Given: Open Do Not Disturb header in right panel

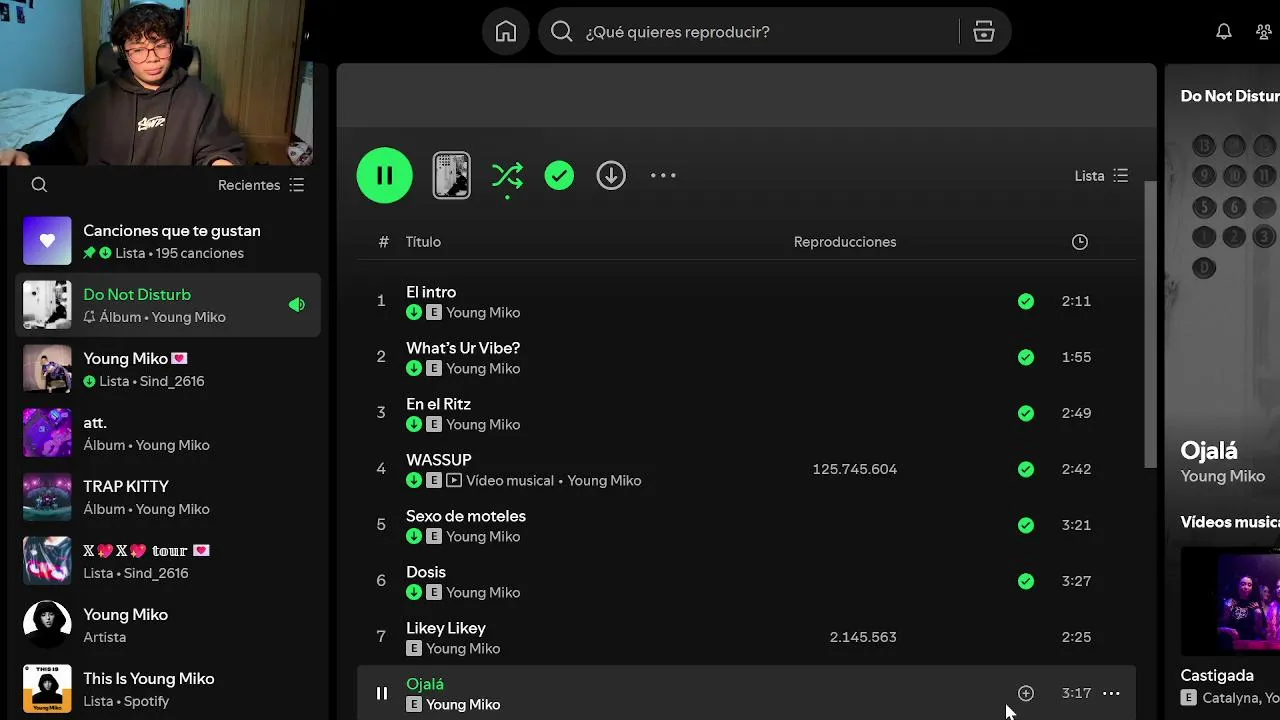Looking at the screenshot, I should click(x=1230, y=96).
